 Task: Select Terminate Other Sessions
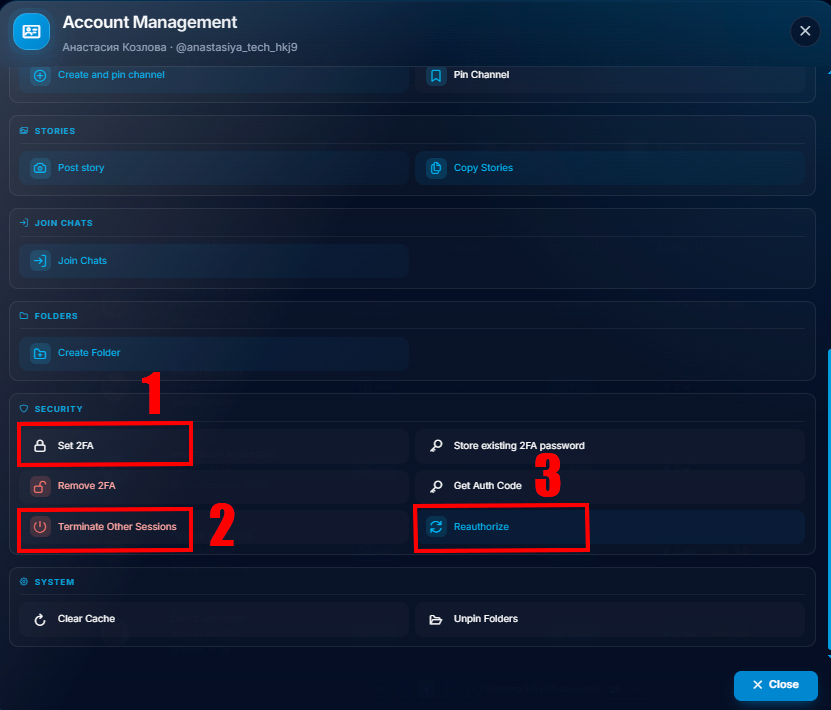pyautogui.click(x=214, y=527)
